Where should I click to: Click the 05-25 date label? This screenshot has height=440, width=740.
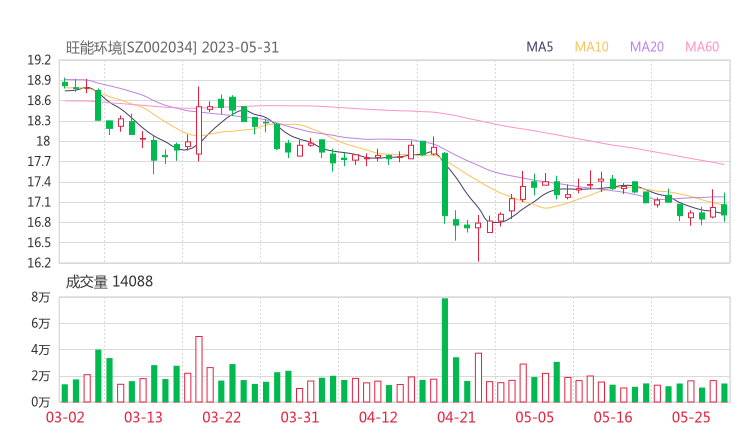click(x=691, y=417)
